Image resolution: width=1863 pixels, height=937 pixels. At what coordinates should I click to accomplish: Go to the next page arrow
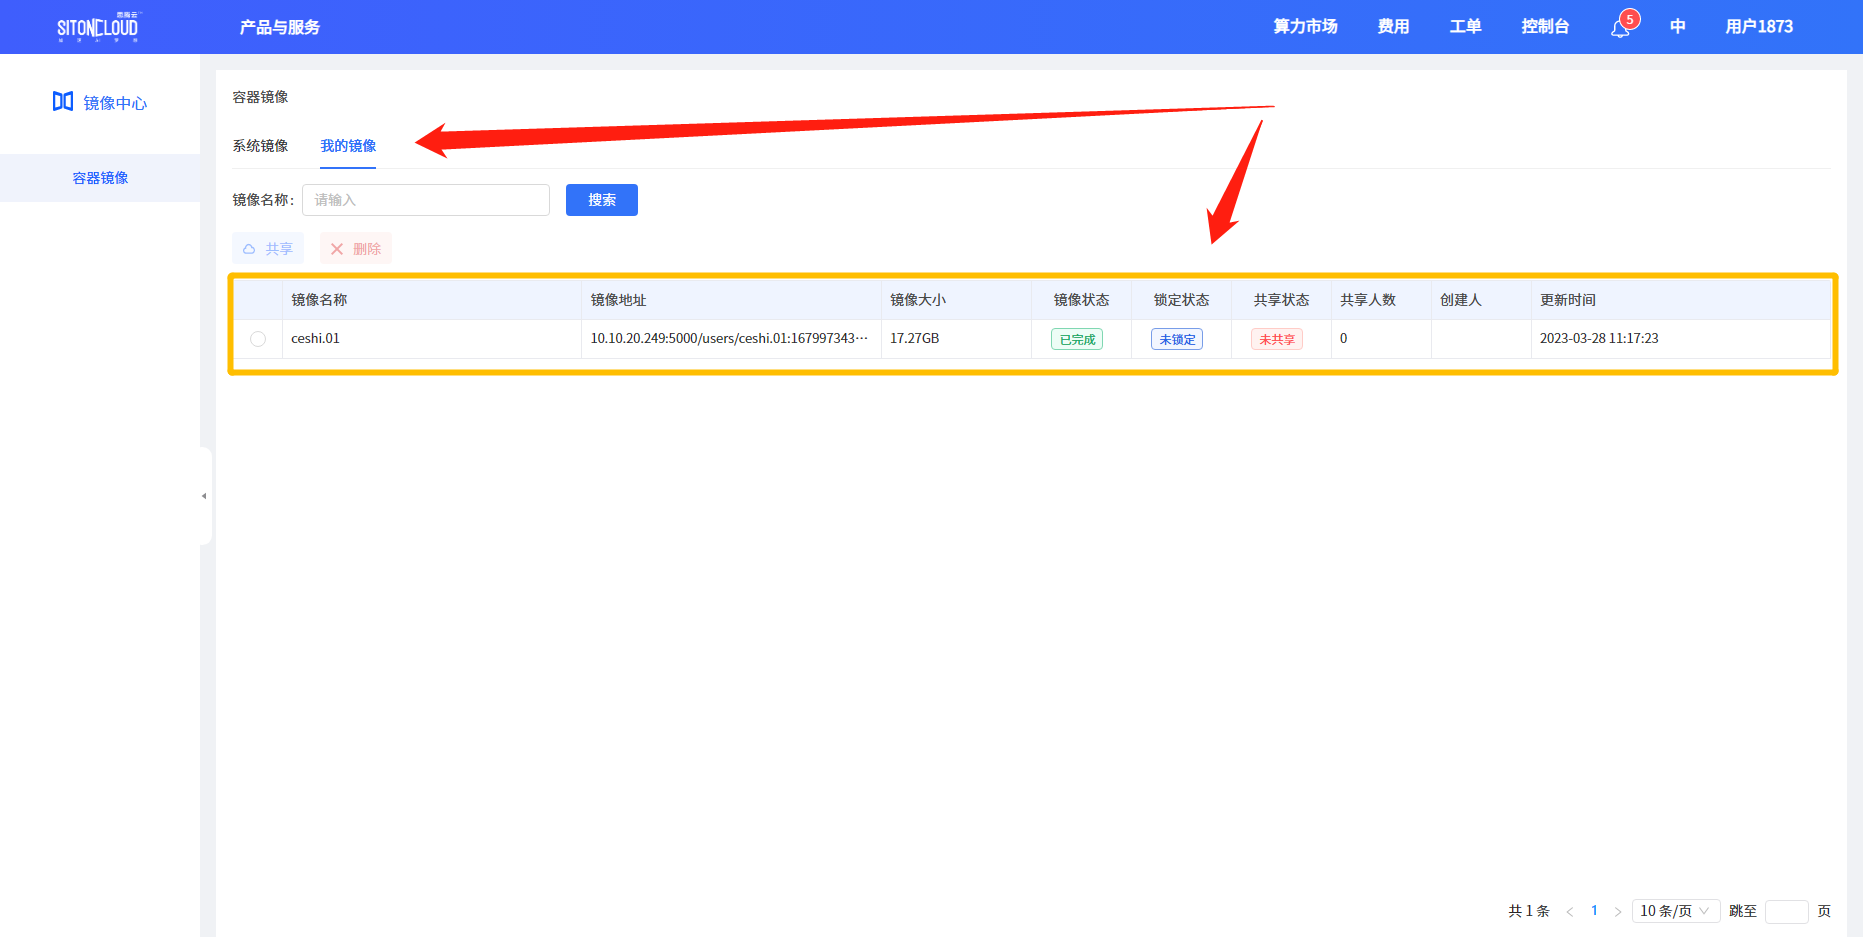click(x=1617, y=911)
